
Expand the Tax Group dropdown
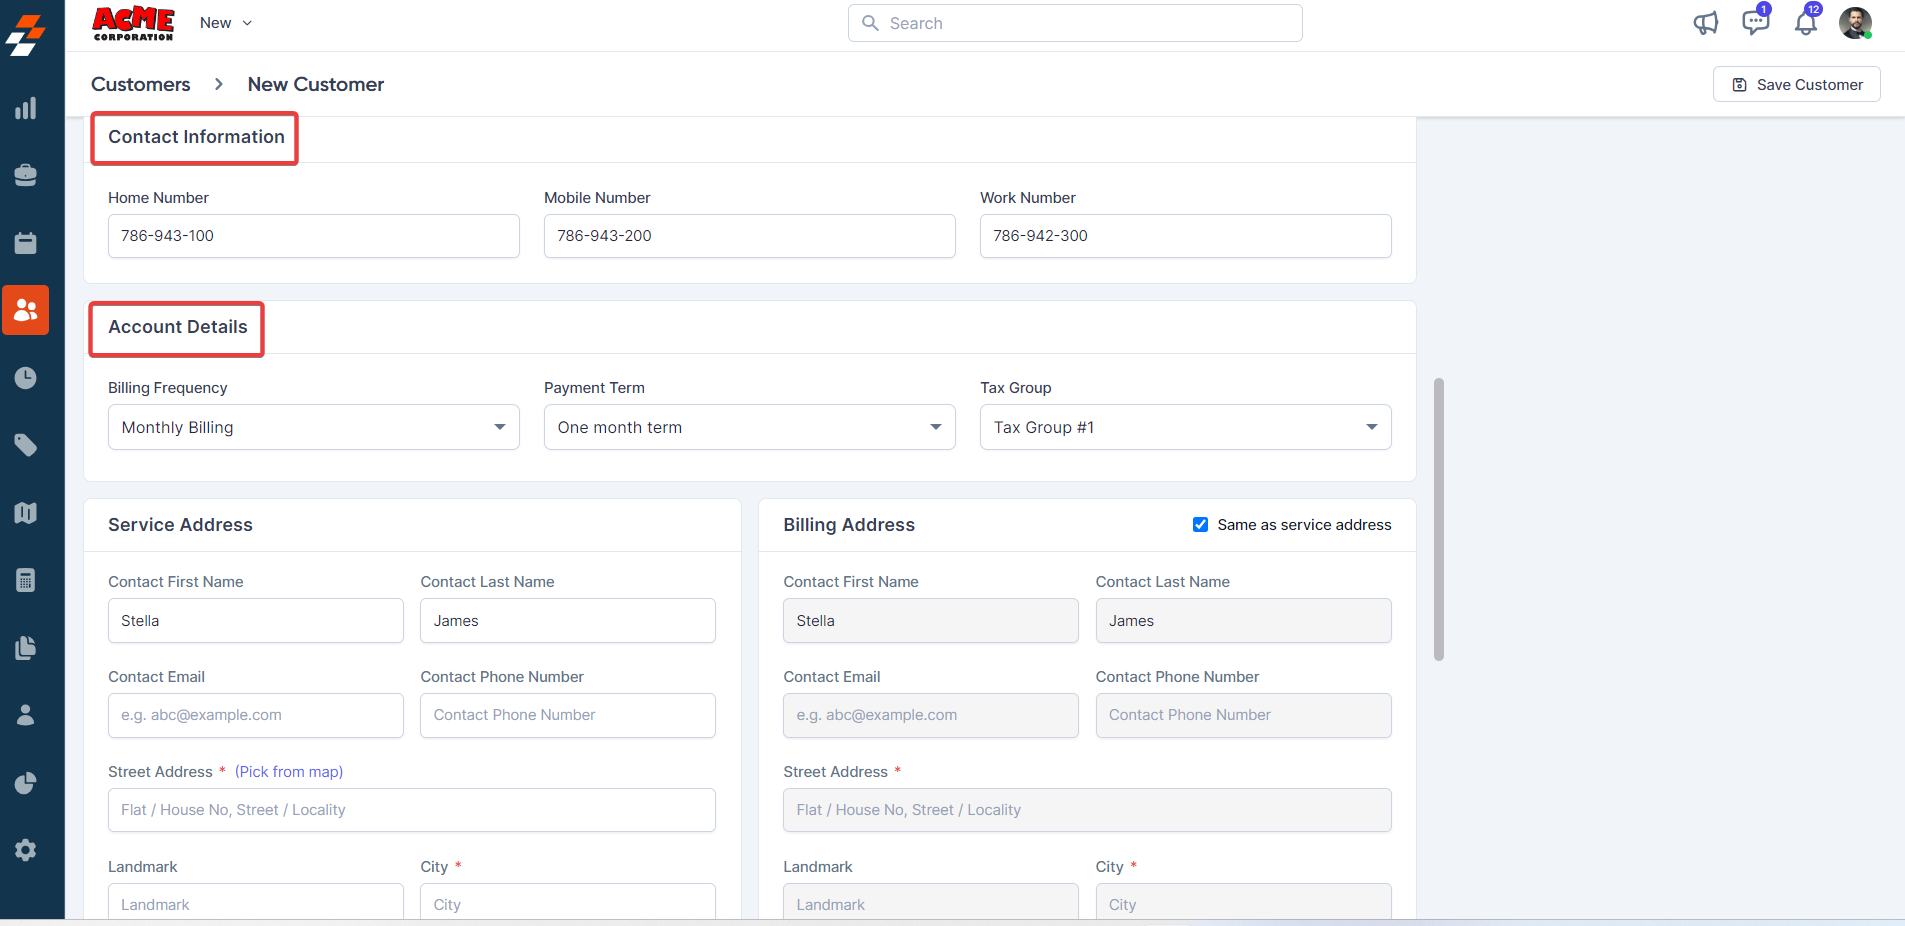1185,427
